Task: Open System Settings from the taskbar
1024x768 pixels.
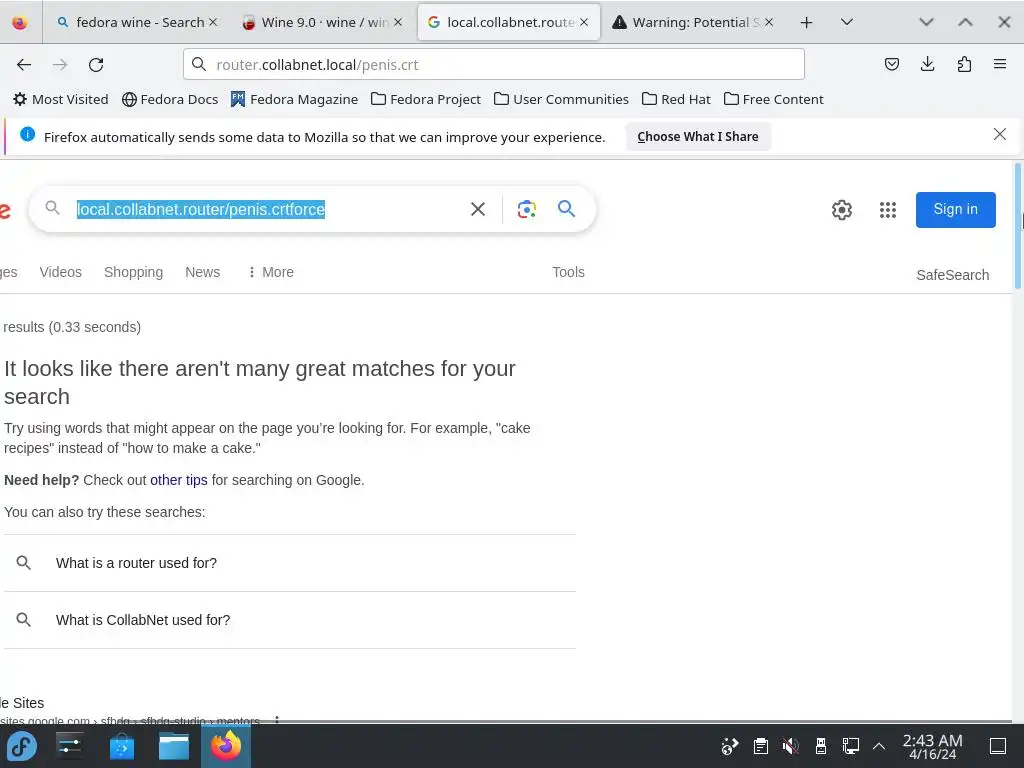Action: click(x=70, y=746)
